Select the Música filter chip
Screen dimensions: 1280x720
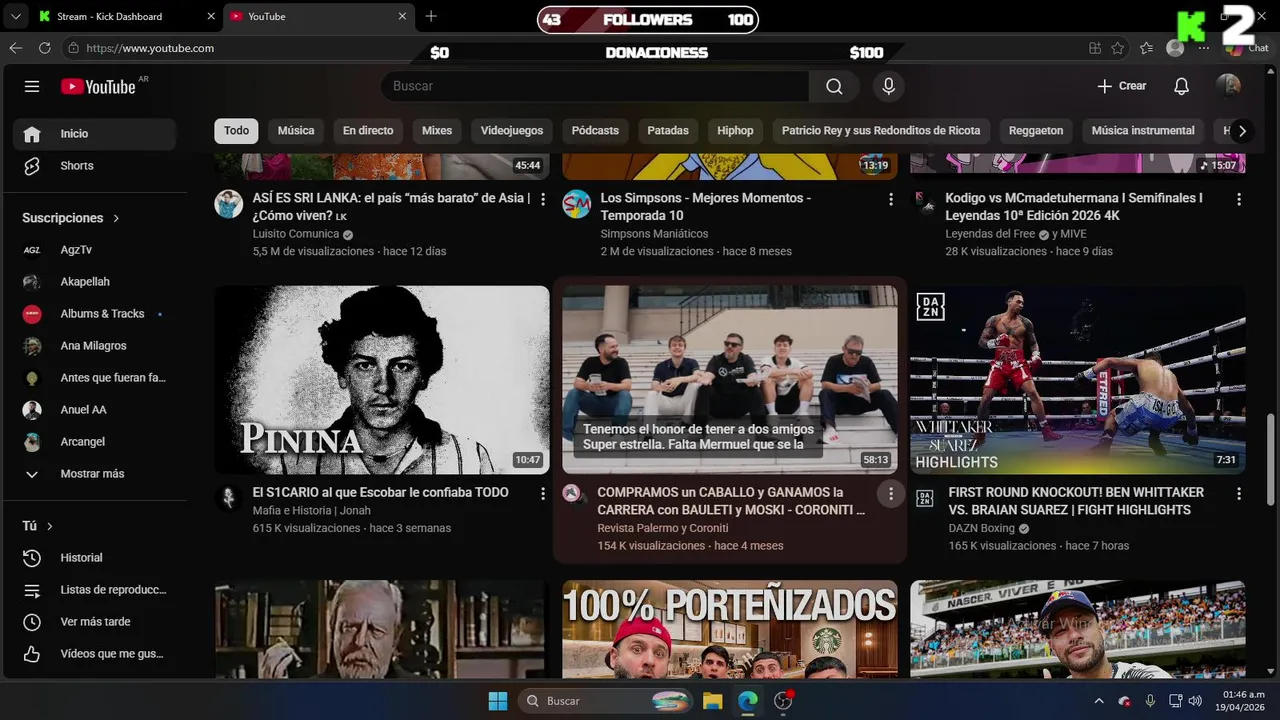click(x=296, y=131)
